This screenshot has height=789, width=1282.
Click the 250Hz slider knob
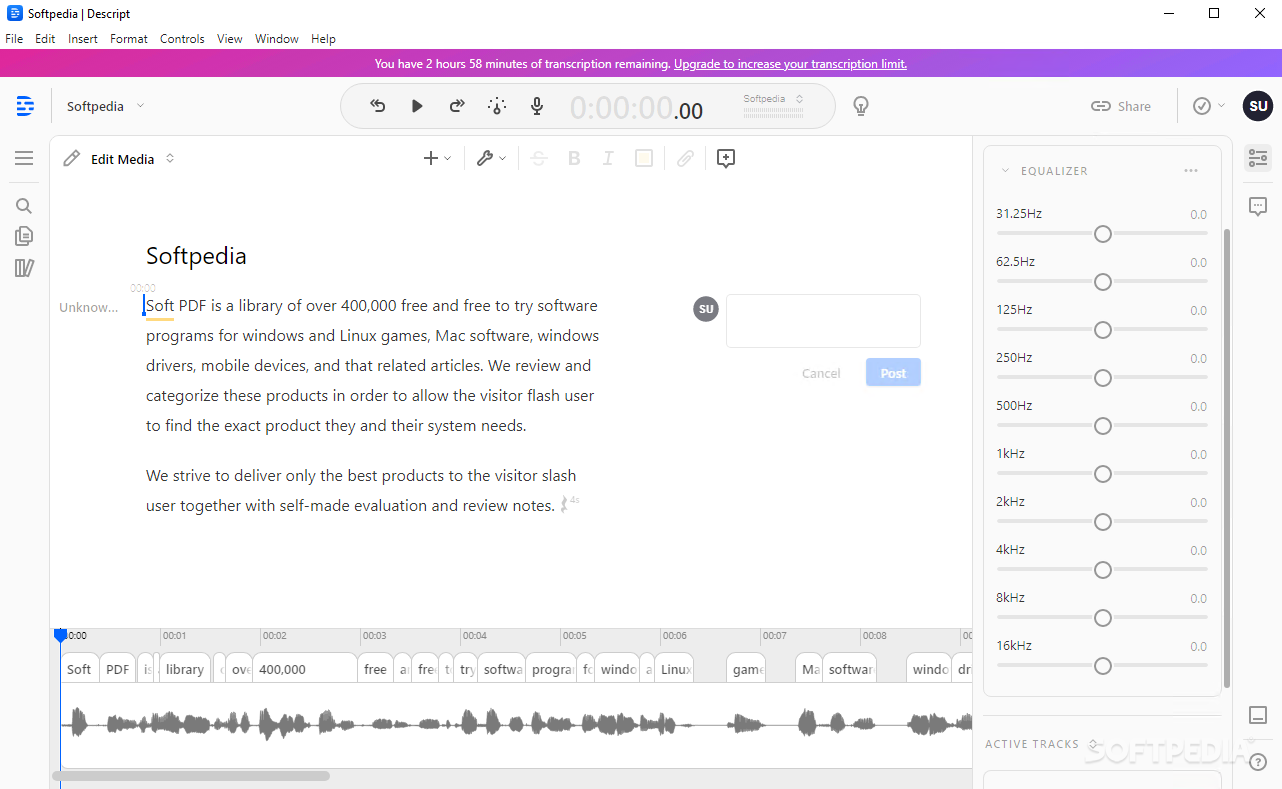(1103, 377)
